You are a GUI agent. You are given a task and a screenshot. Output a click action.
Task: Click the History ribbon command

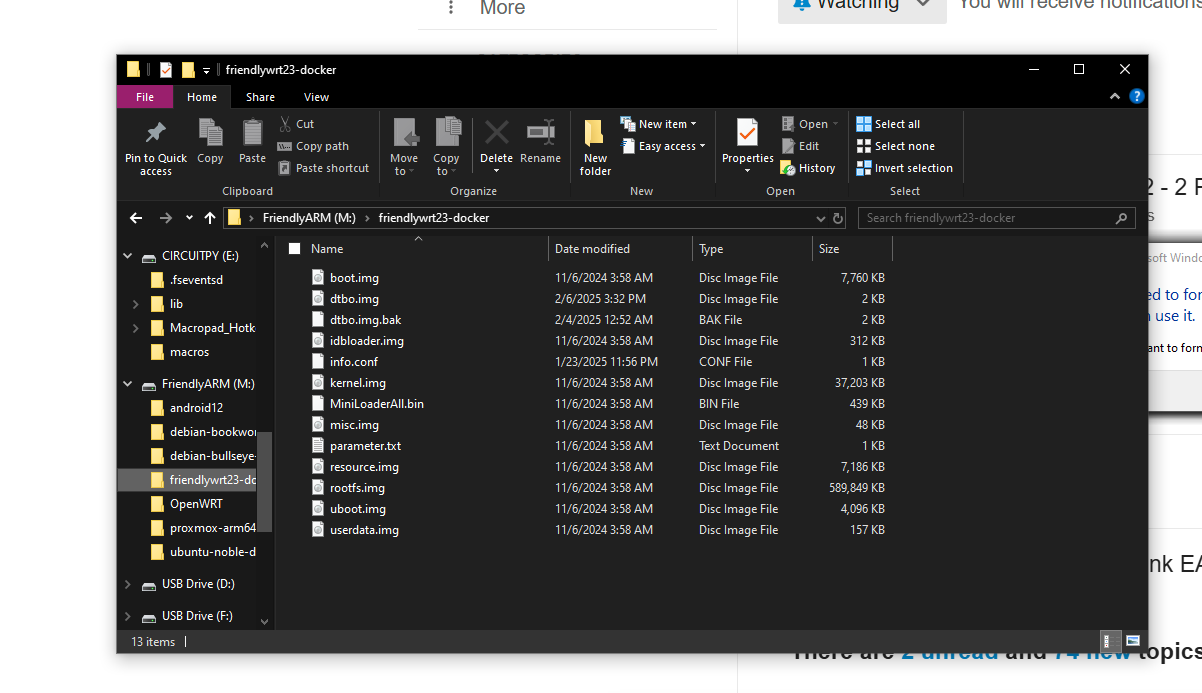coord(808,168)
